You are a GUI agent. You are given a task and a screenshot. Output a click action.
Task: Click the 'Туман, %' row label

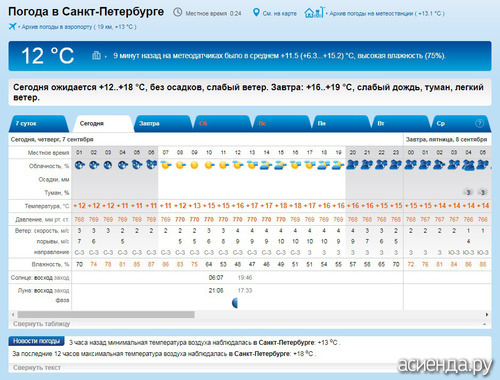(x=57, y=193)
